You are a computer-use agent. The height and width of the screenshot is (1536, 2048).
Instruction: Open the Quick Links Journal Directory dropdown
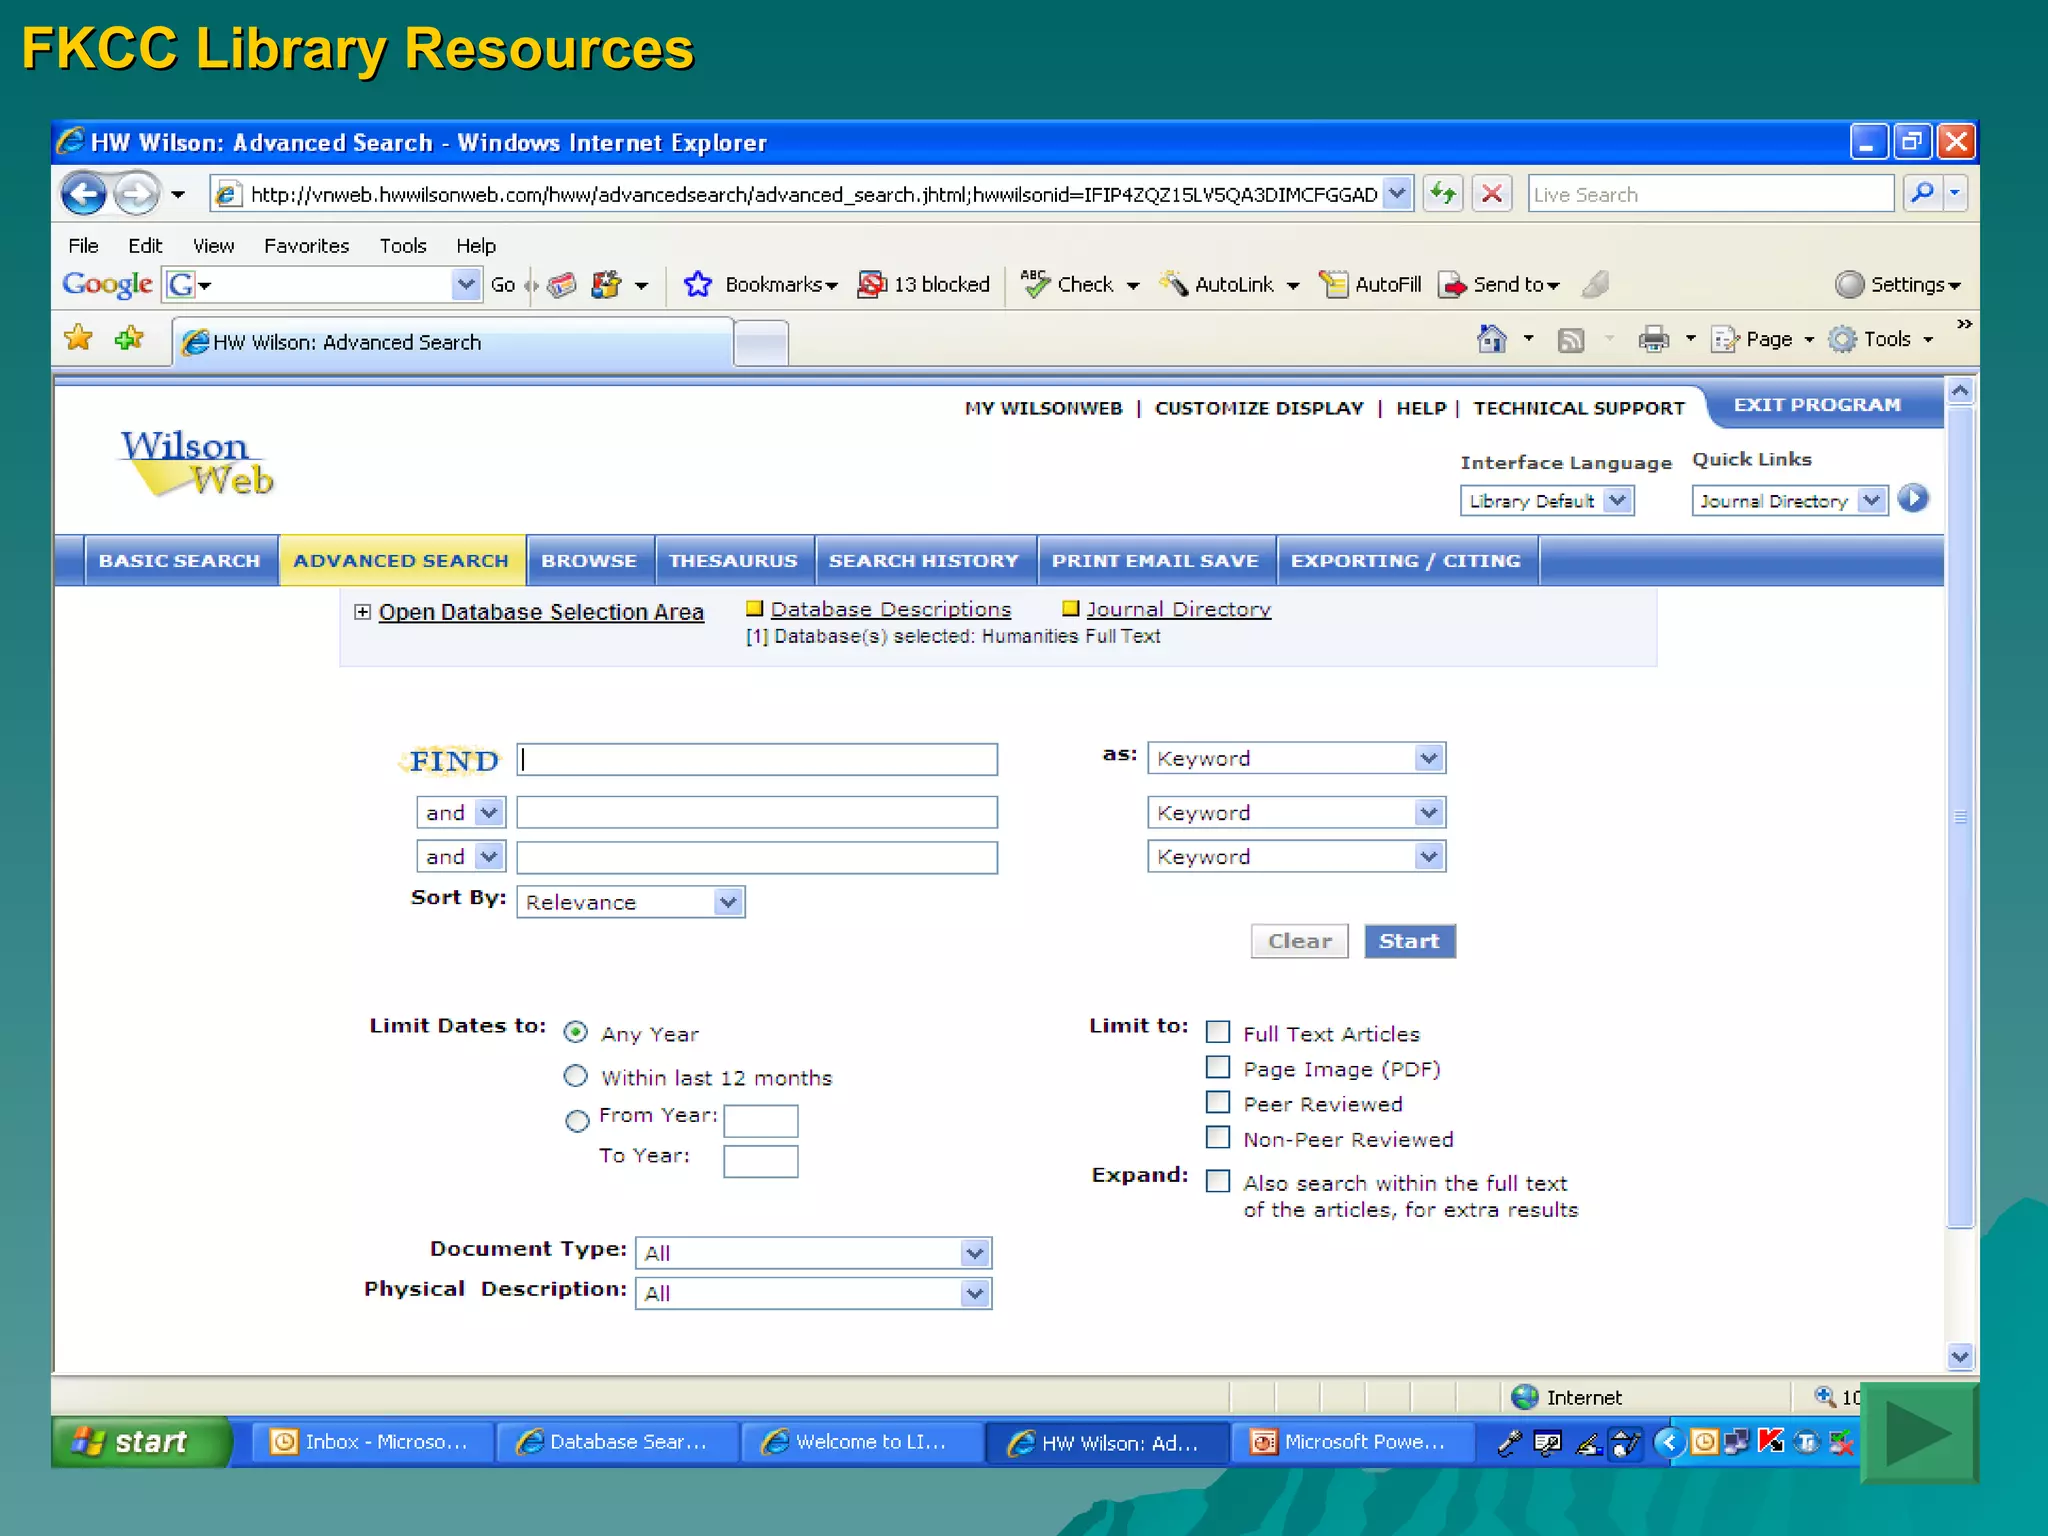click(x=1790, y=500)
